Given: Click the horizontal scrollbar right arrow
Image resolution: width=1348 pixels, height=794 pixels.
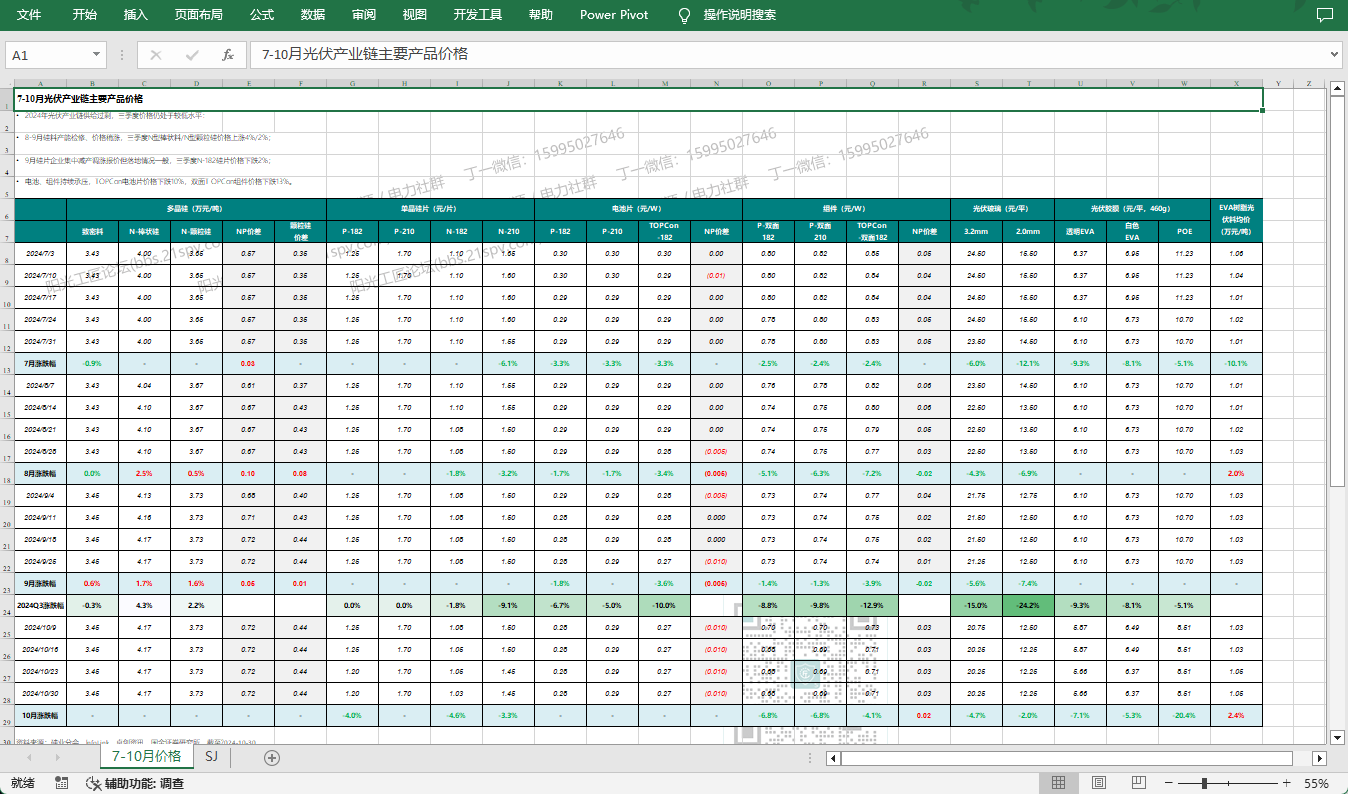Looking at the screenshot, I should point(1319,759).
